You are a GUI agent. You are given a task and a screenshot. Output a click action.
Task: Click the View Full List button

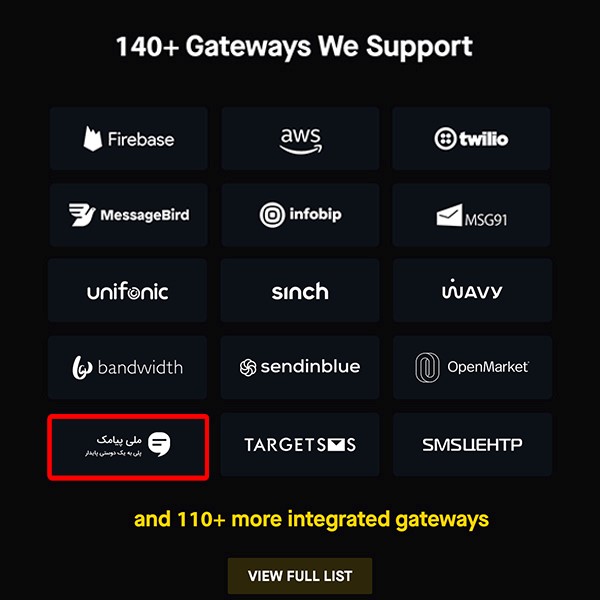click(300, 576)
